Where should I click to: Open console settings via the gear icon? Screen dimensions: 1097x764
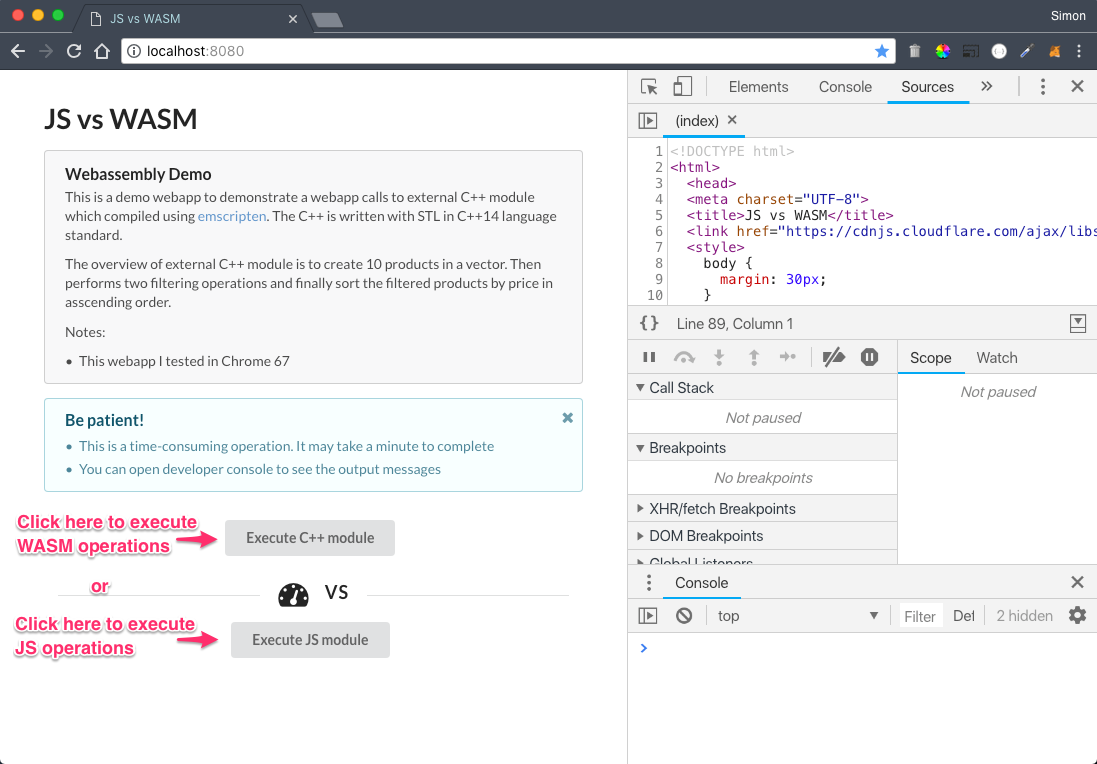pos(1077,615)
